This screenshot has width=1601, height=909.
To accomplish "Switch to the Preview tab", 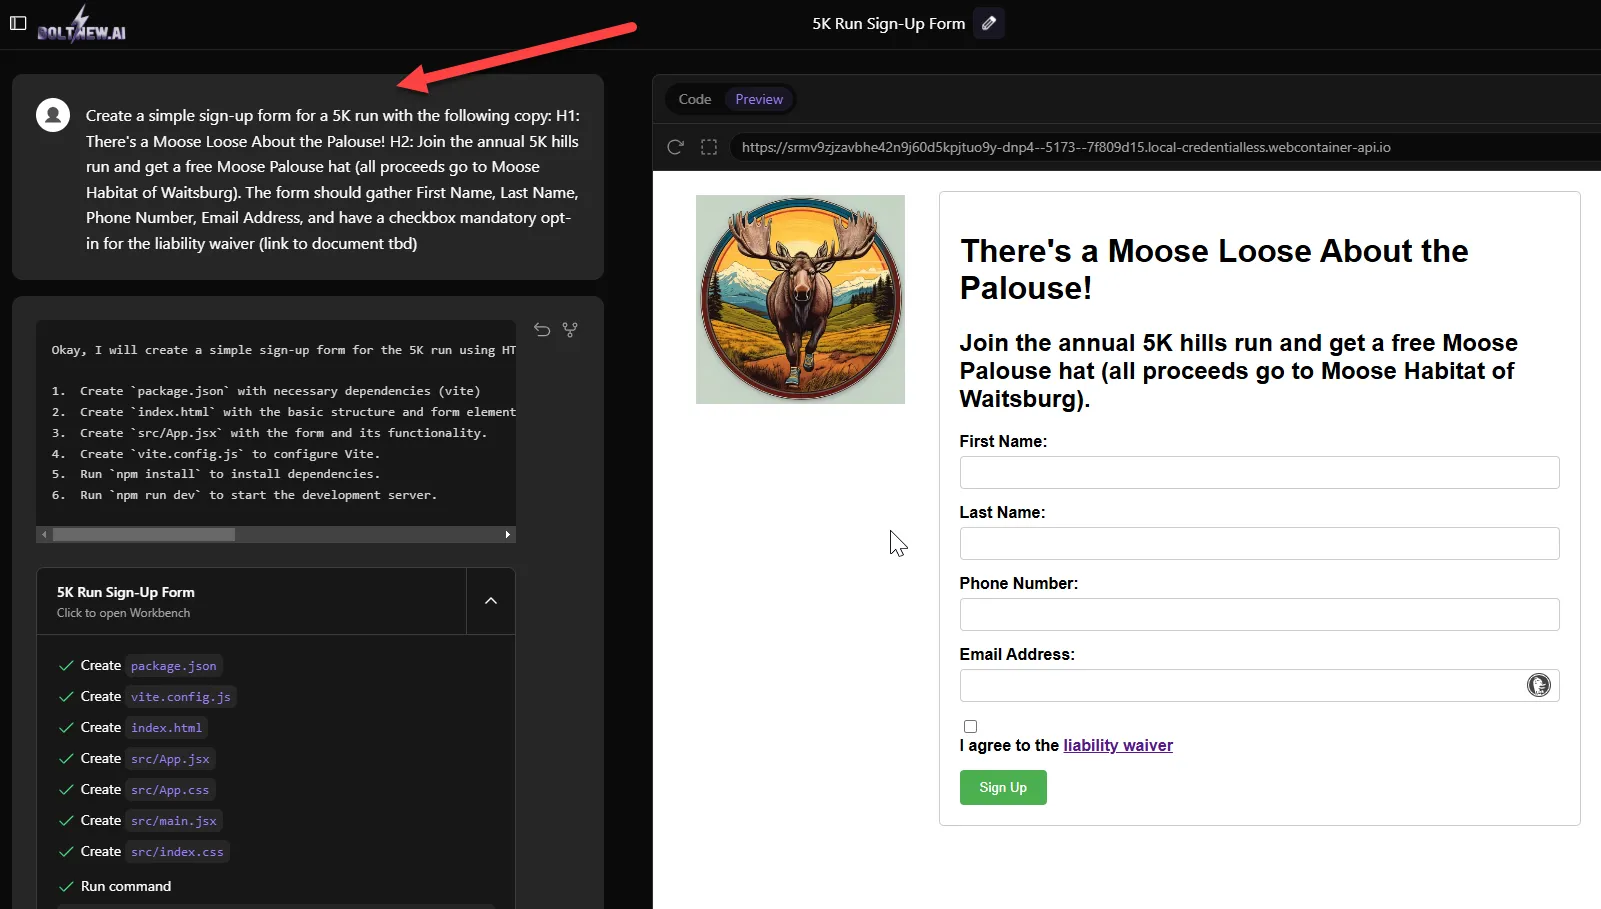I will (759, 99).
